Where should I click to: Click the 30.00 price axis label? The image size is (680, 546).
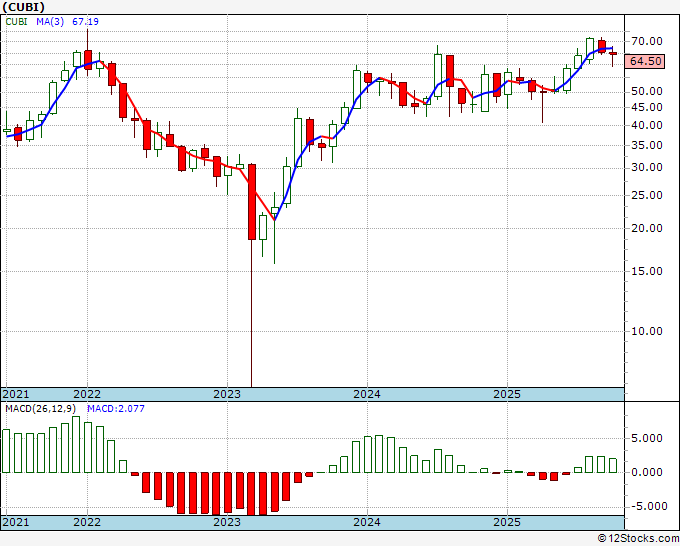click(x=647, y=167)
